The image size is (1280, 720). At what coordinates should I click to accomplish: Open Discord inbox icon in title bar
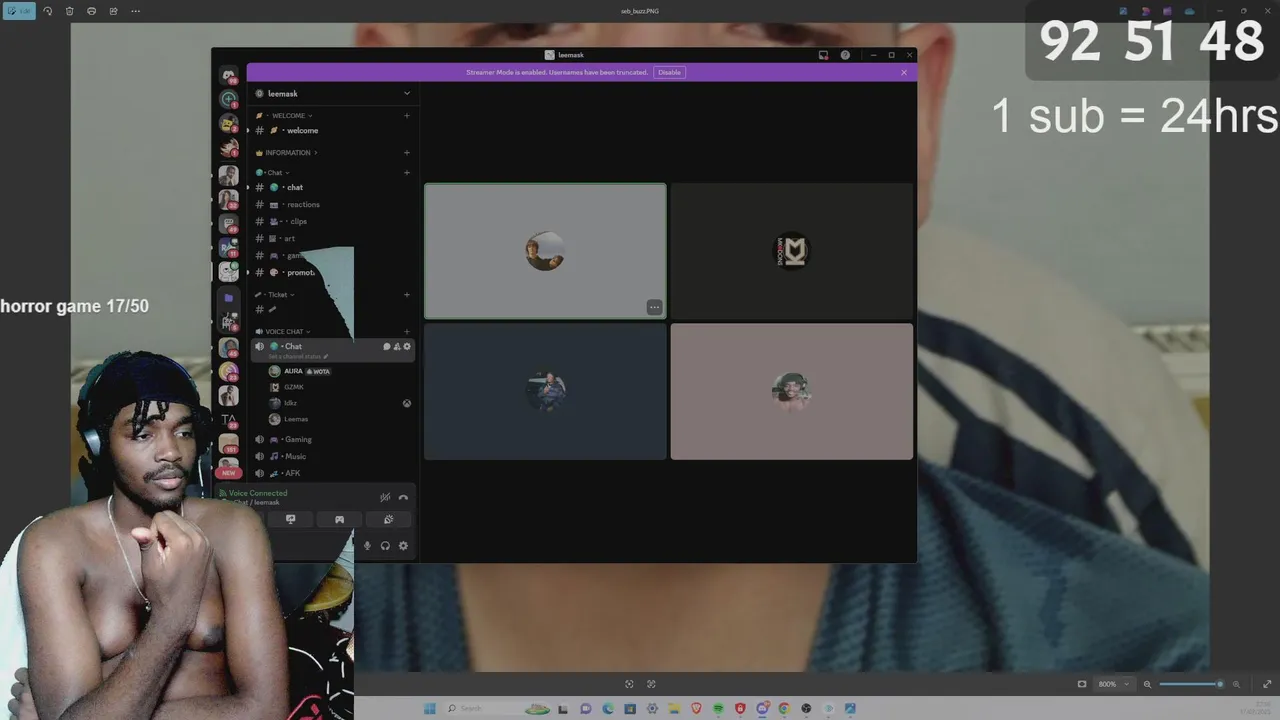[823, 55]
